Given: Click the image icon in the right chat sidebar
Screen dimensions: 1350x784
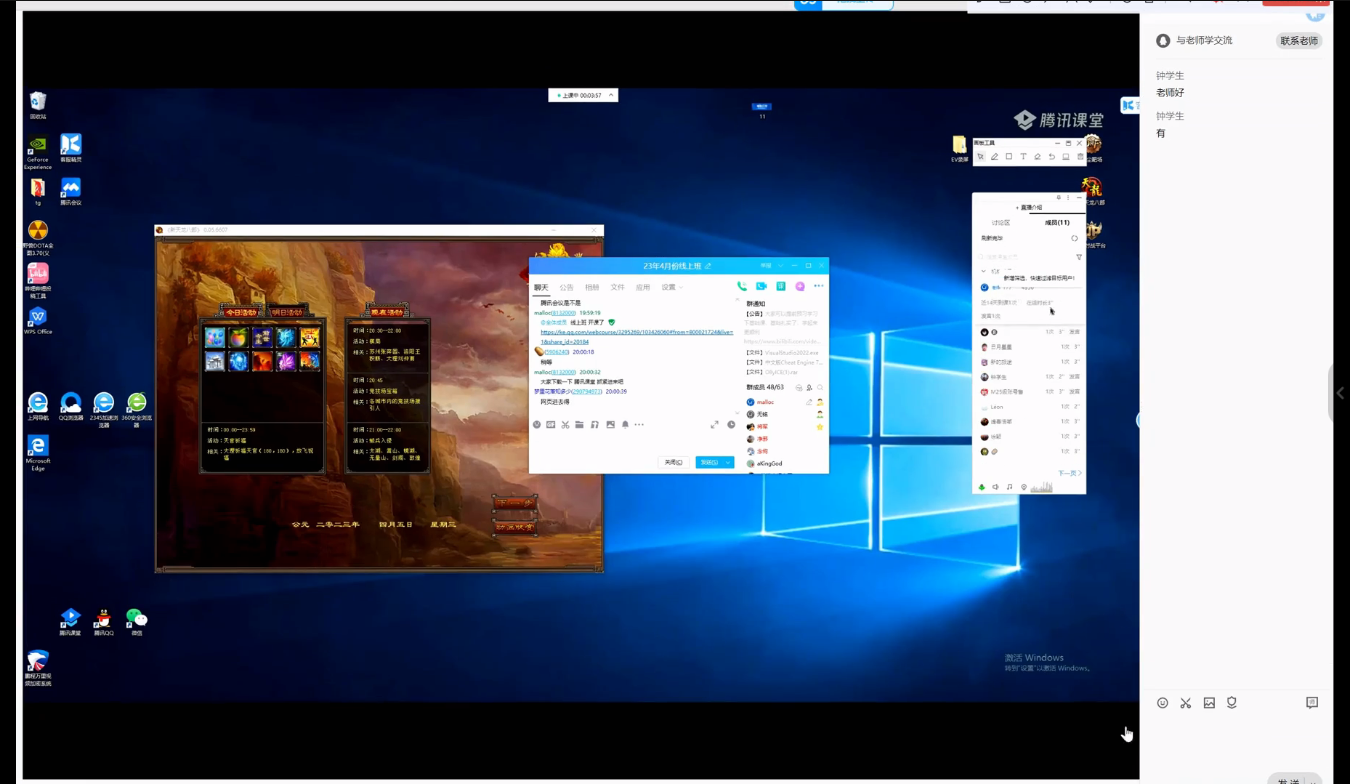Looking at the screenshot, I should coord(1209,703).
